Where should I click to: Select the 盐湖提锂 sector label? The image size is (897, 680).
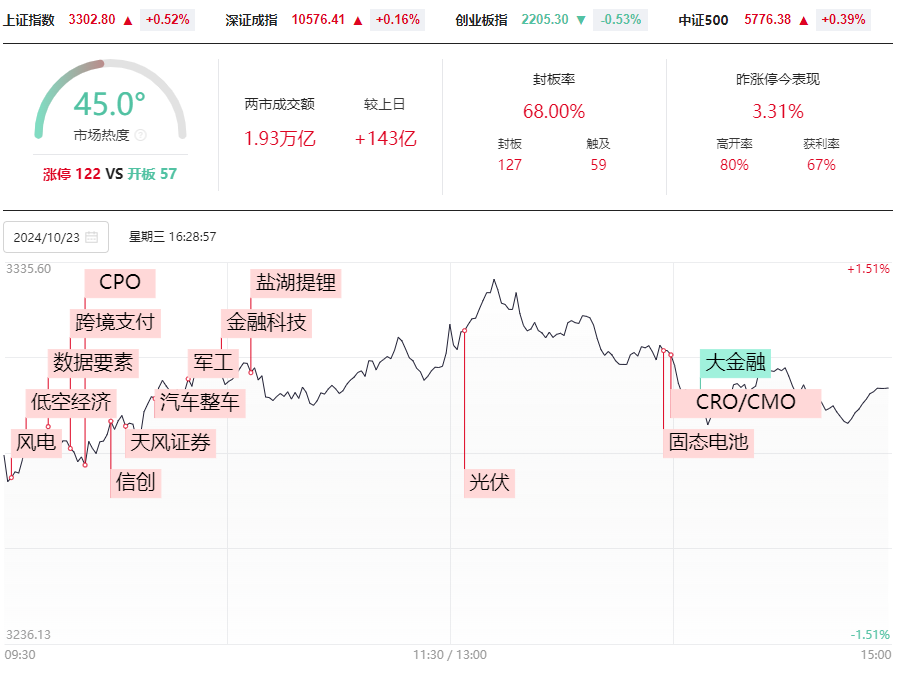point(296,283)
